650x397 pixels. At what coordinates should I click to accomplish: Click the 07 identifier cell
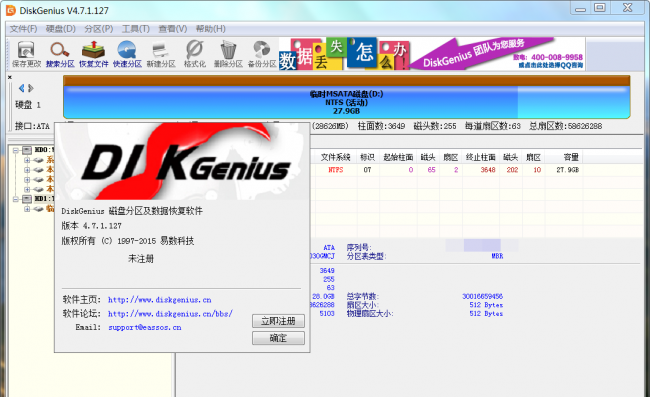[367, 170]
